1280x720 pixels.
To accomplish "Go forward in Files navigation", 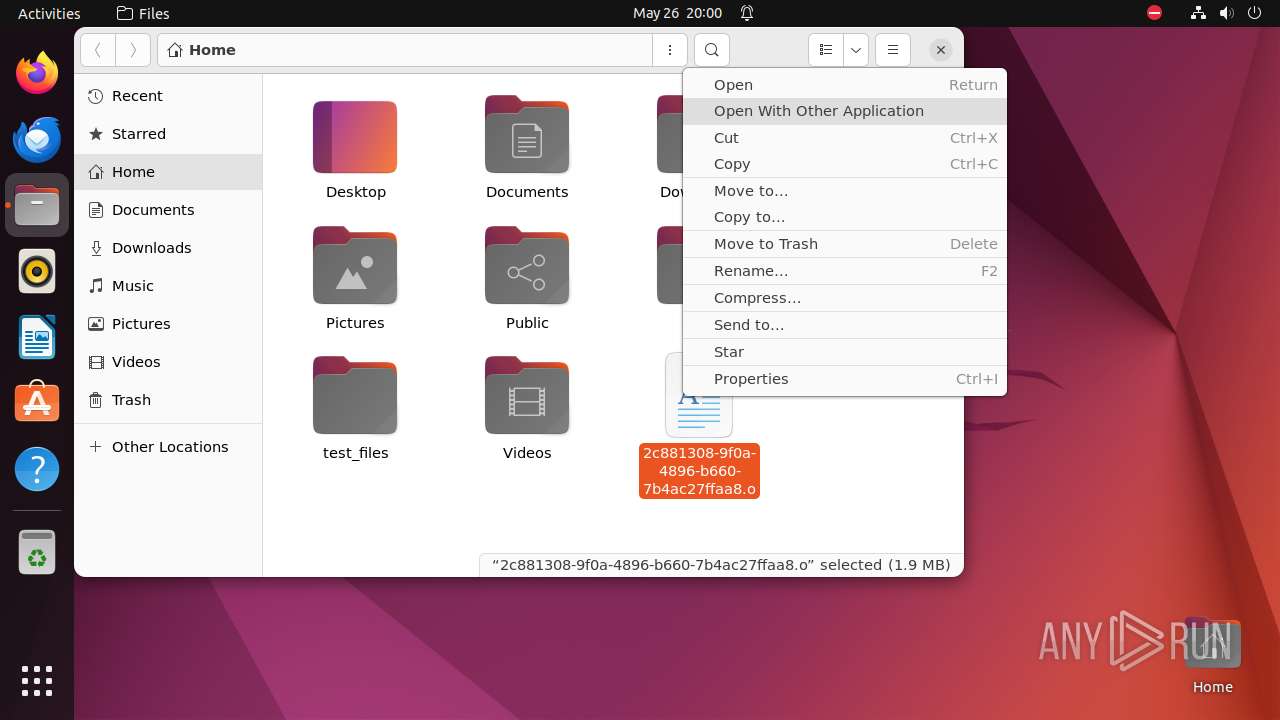I will (x=133, y=50).
